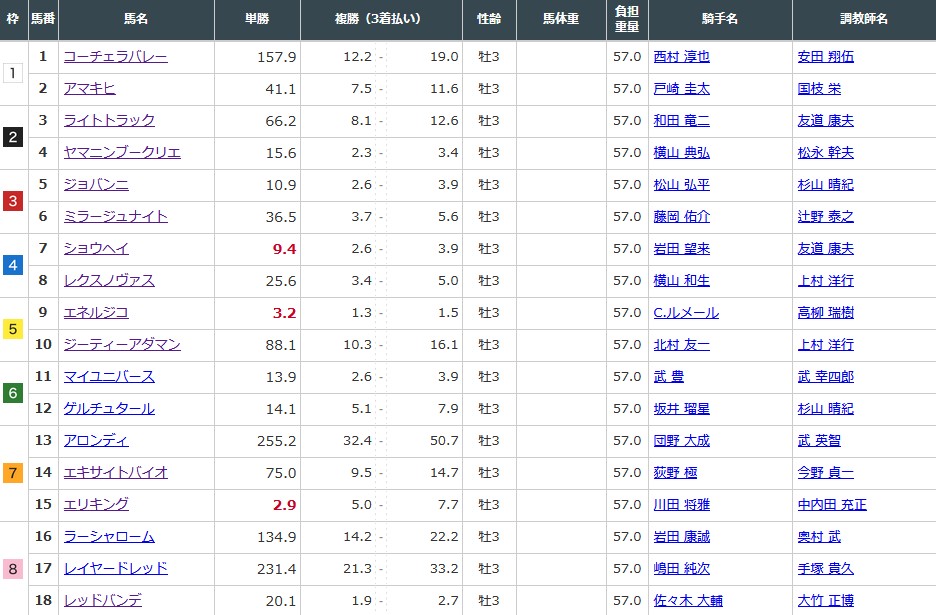Click jockey 川田 将雅 link
936x615 pixels.
680,505
